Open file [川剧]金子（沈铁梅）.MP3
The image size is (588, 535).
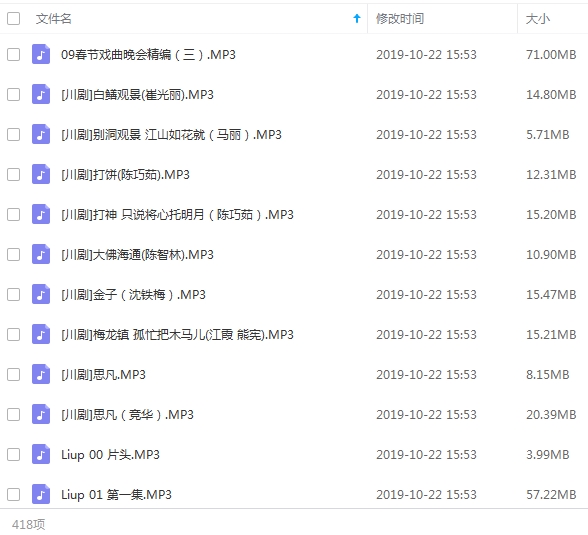click(133, 295)
